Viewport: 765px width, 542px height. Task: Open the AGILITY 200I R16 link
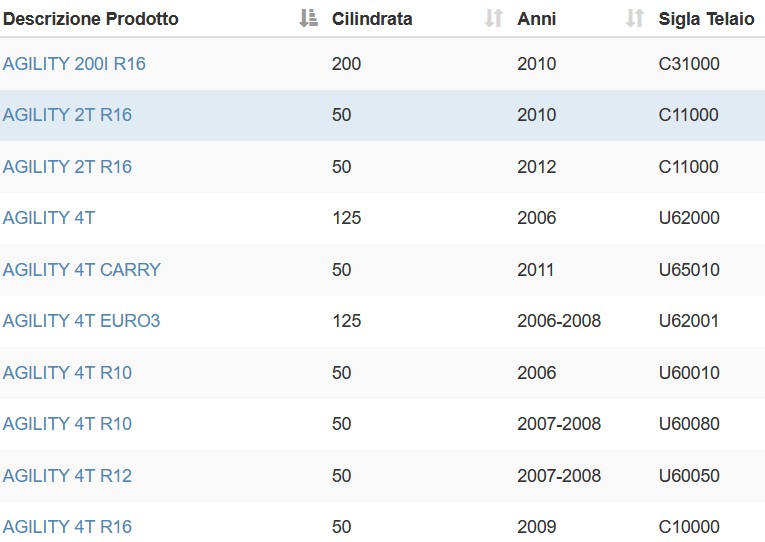pyautogui.click(x=74, y=64)
